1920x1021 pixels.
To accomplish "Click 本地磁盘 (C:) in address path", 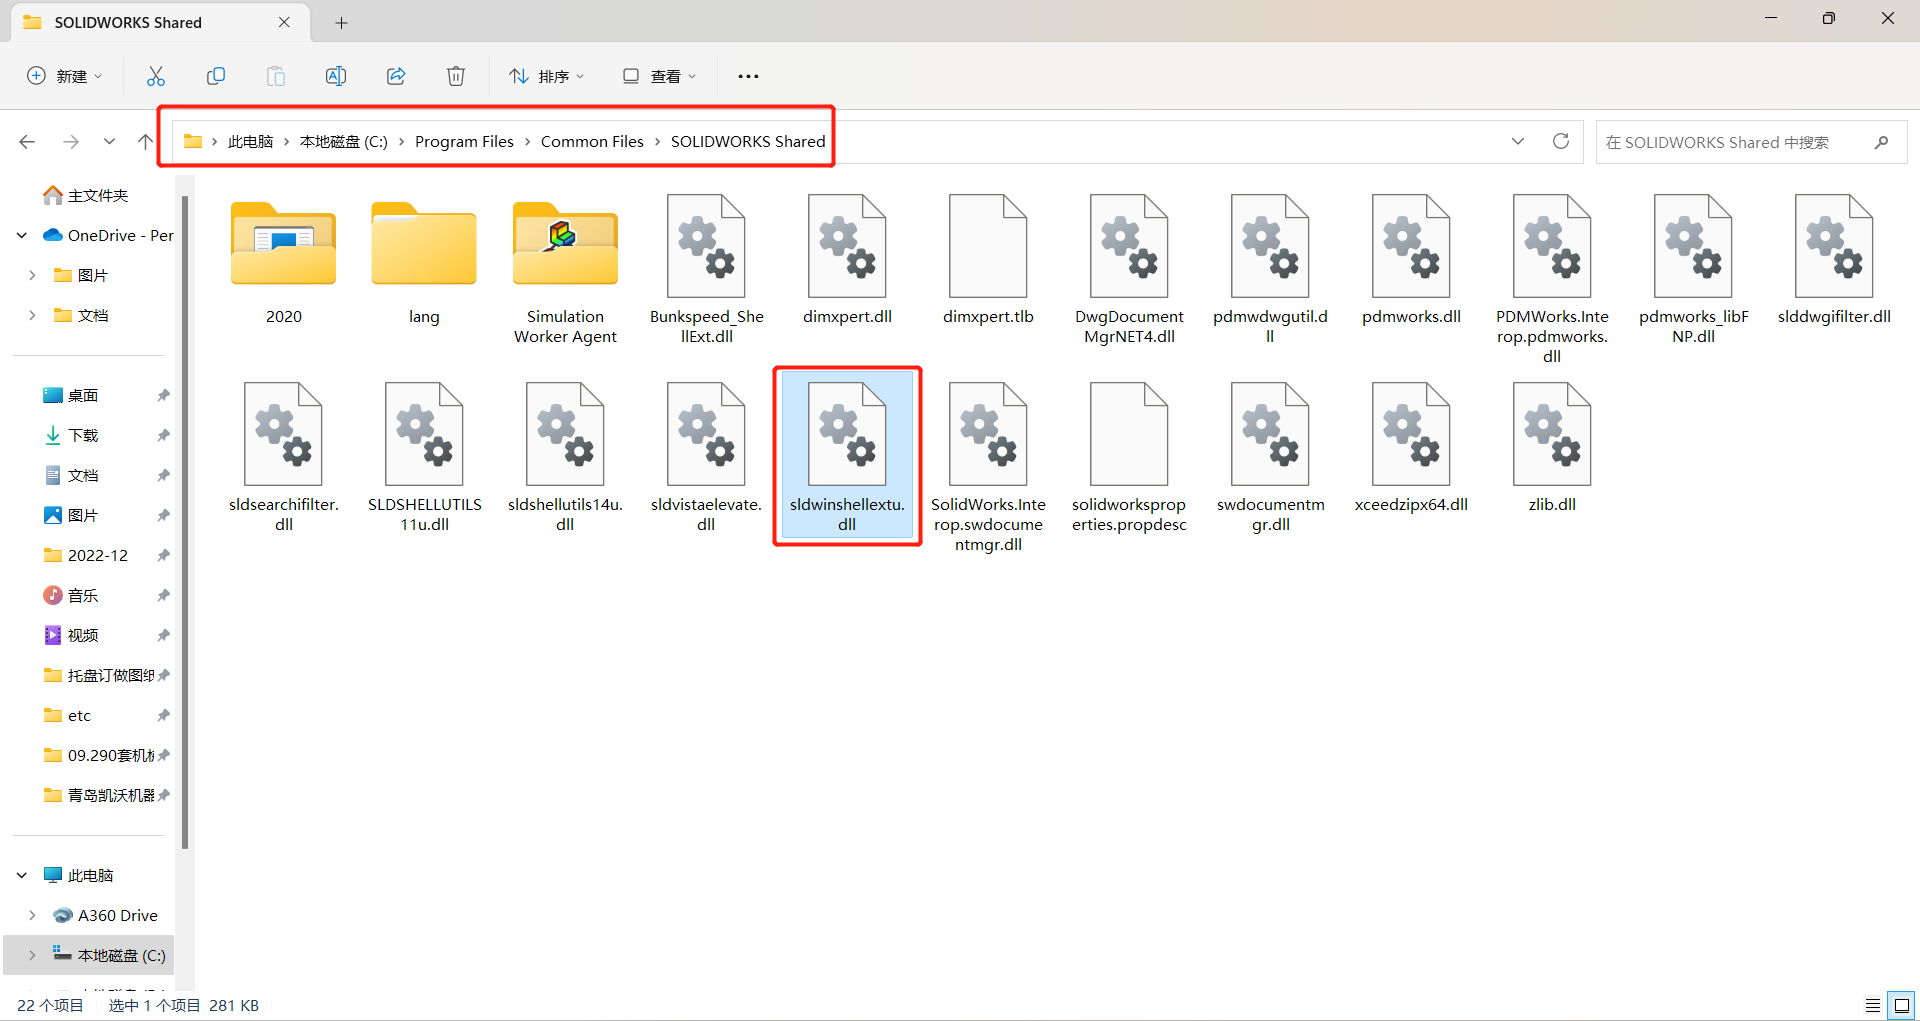I will click(344, 141).
